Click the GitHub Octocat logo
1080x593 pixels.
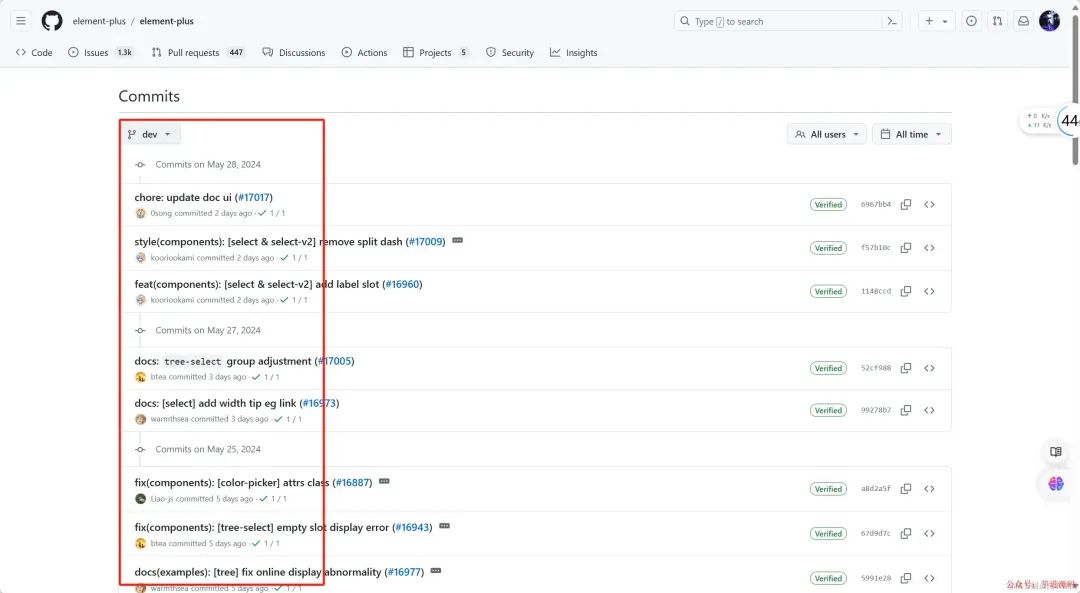(52, 21)
